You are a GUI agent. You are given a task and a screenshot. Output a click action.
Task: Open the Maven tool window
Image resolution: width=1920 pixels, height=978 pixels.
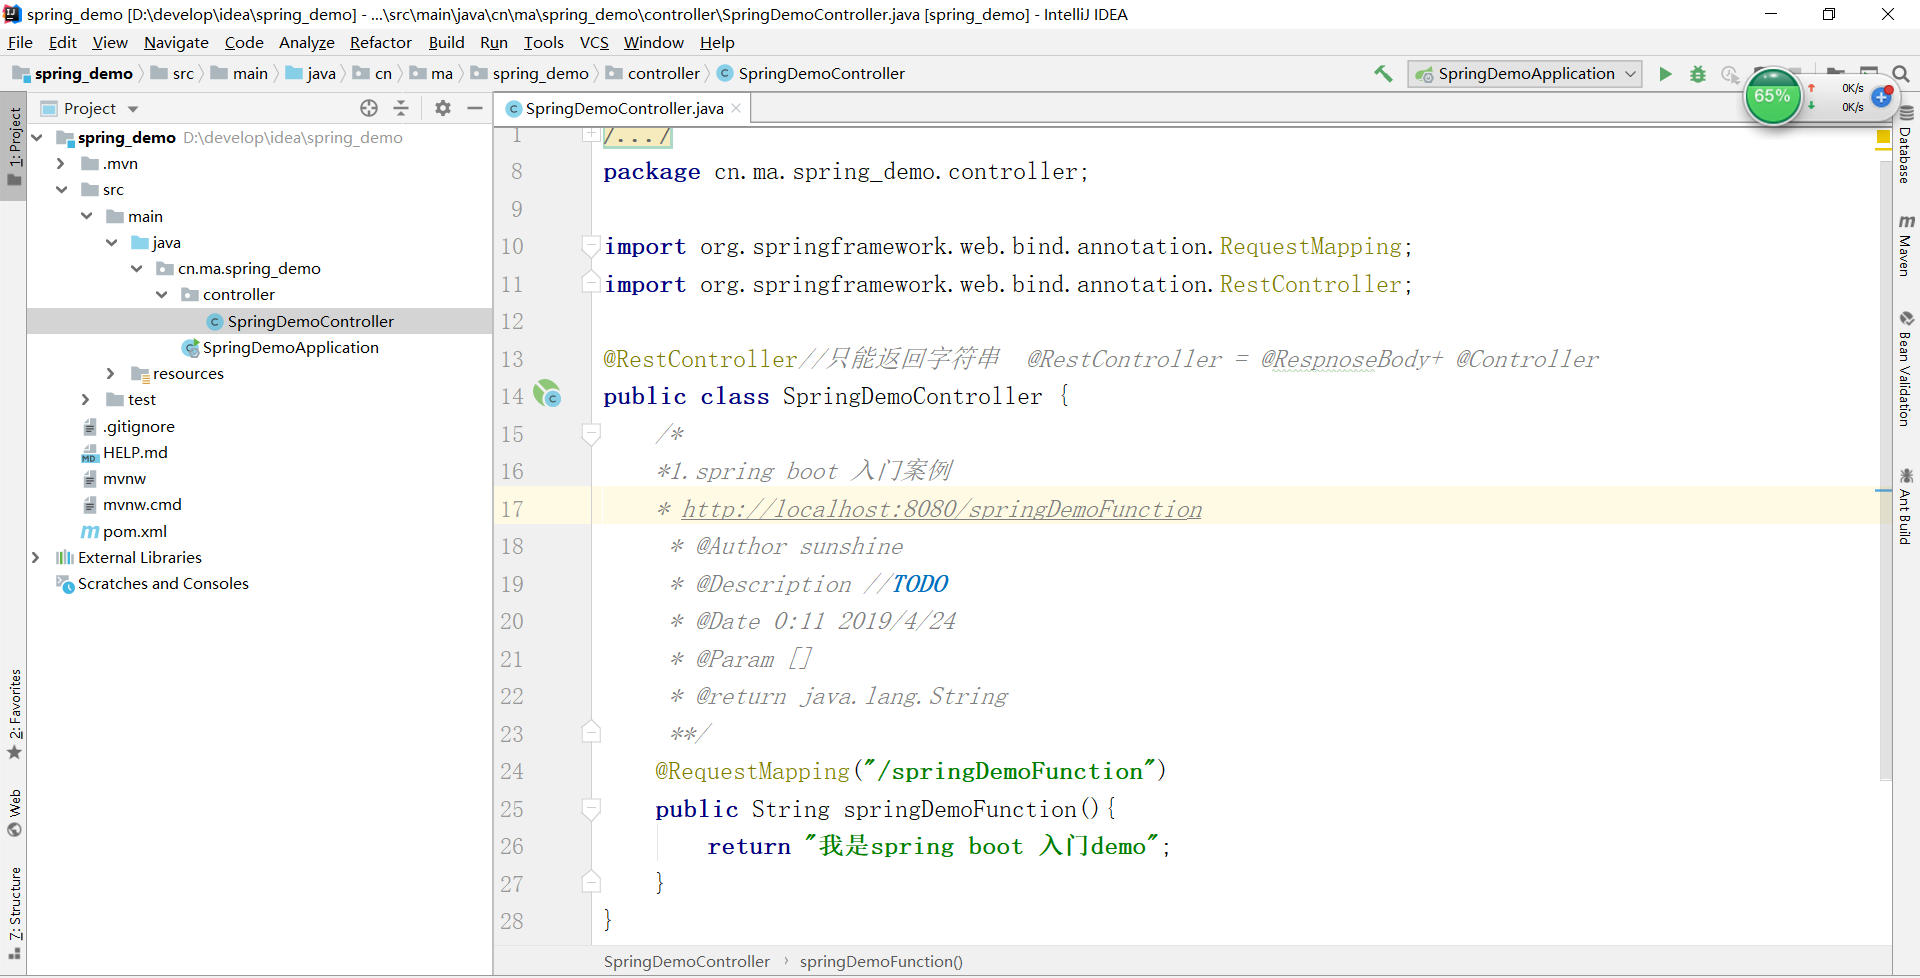(x=1906, y=246)
